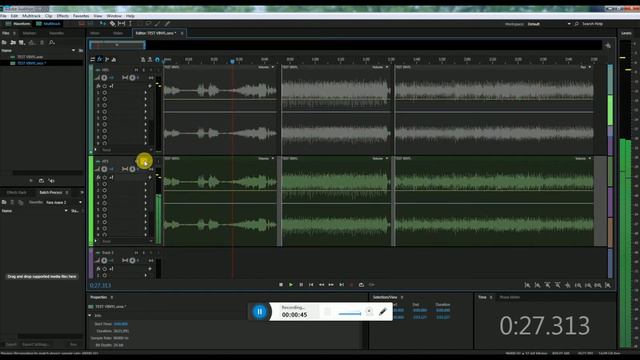The image size is (640, 360).
Task: Adjust the recorder volume slider
Action: pyautogui.click(x=349, y=313)
